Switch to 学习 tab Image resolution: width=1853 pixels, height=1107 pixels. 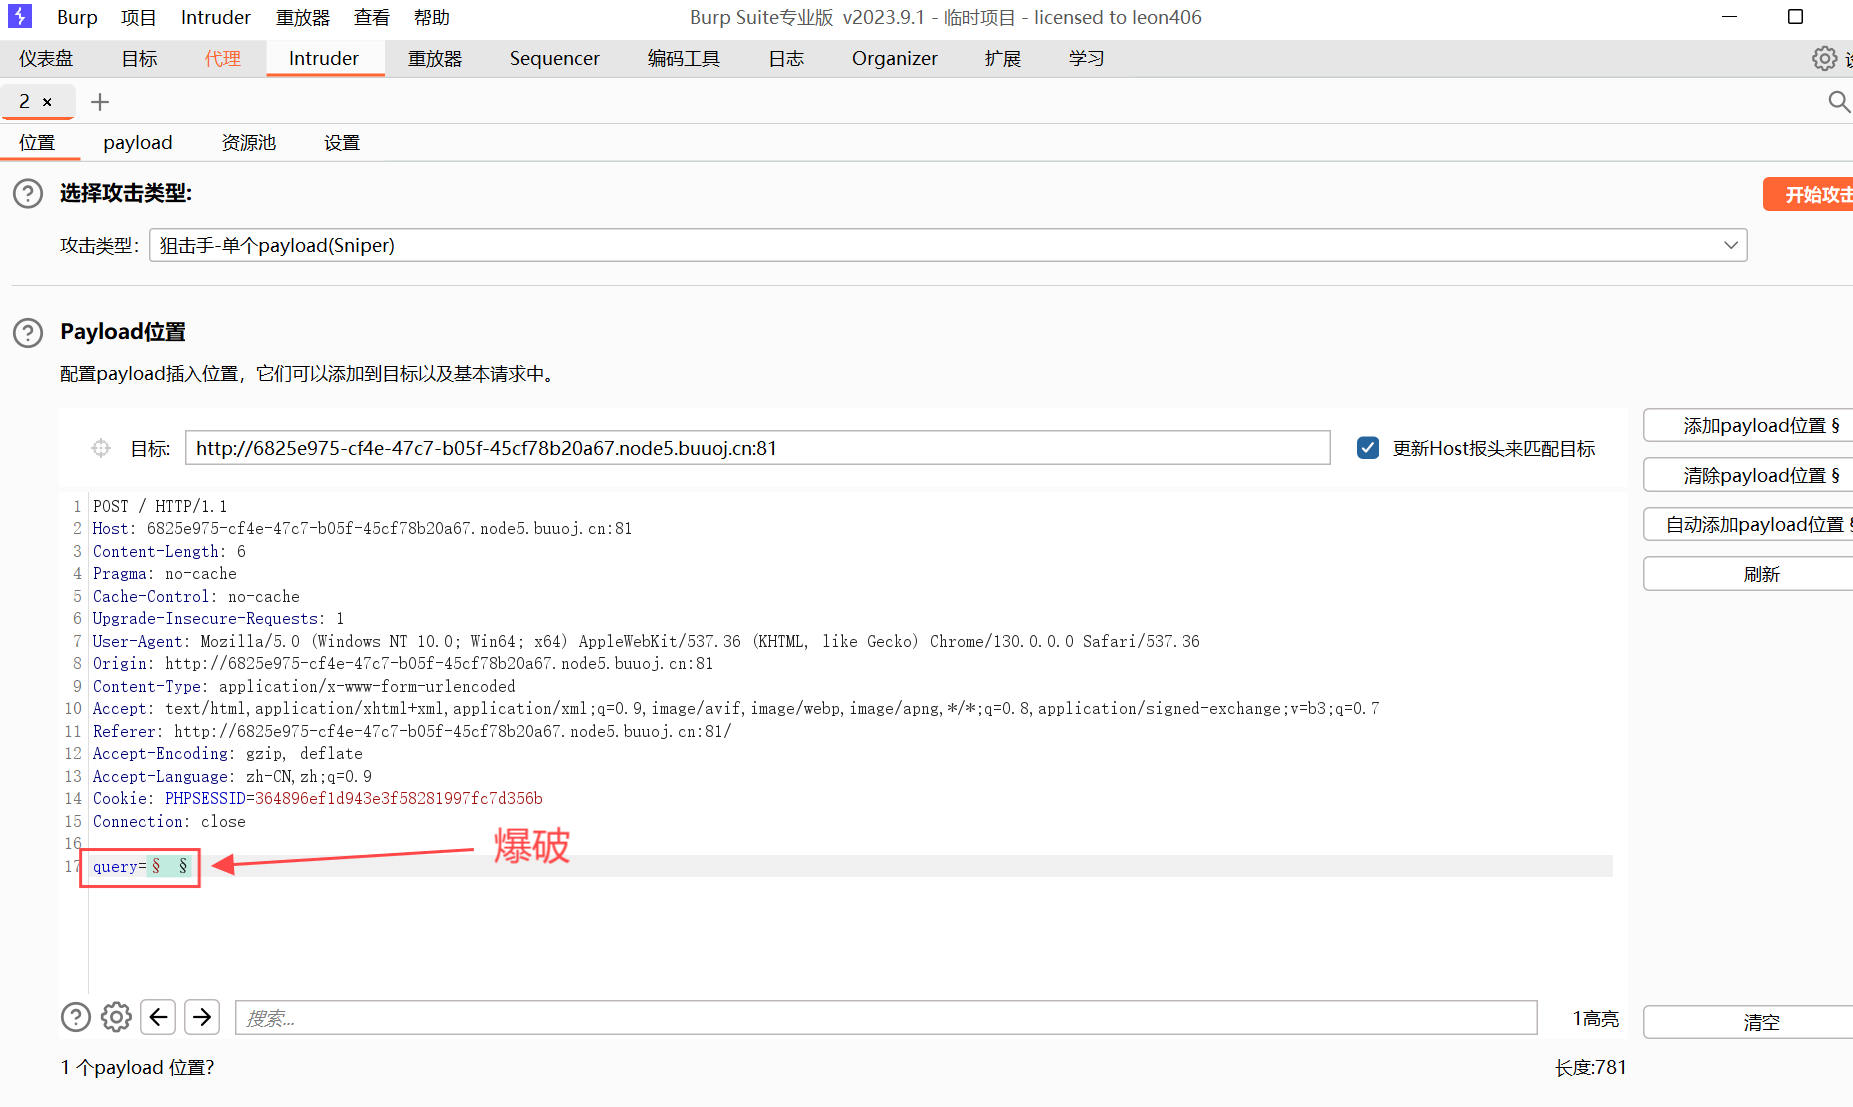click(1087, 58)
